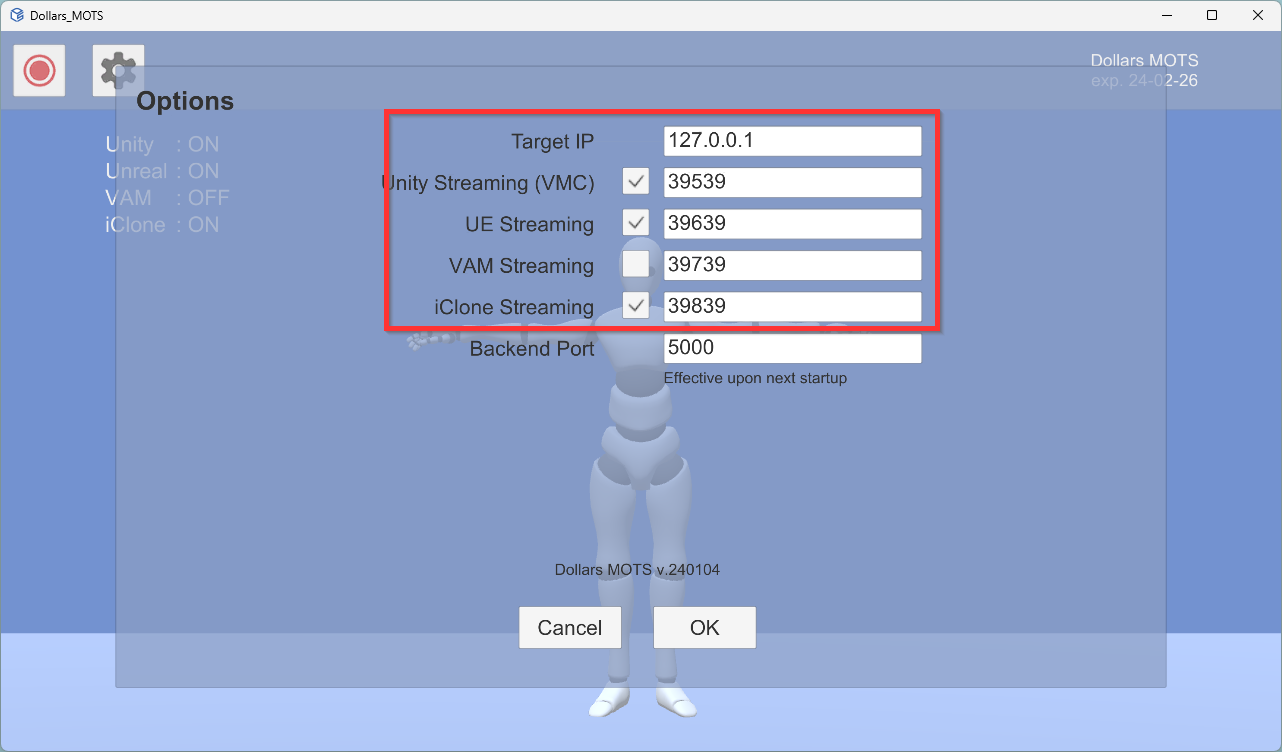Edit the iClone Streaming port field 39839

[792, 307]
